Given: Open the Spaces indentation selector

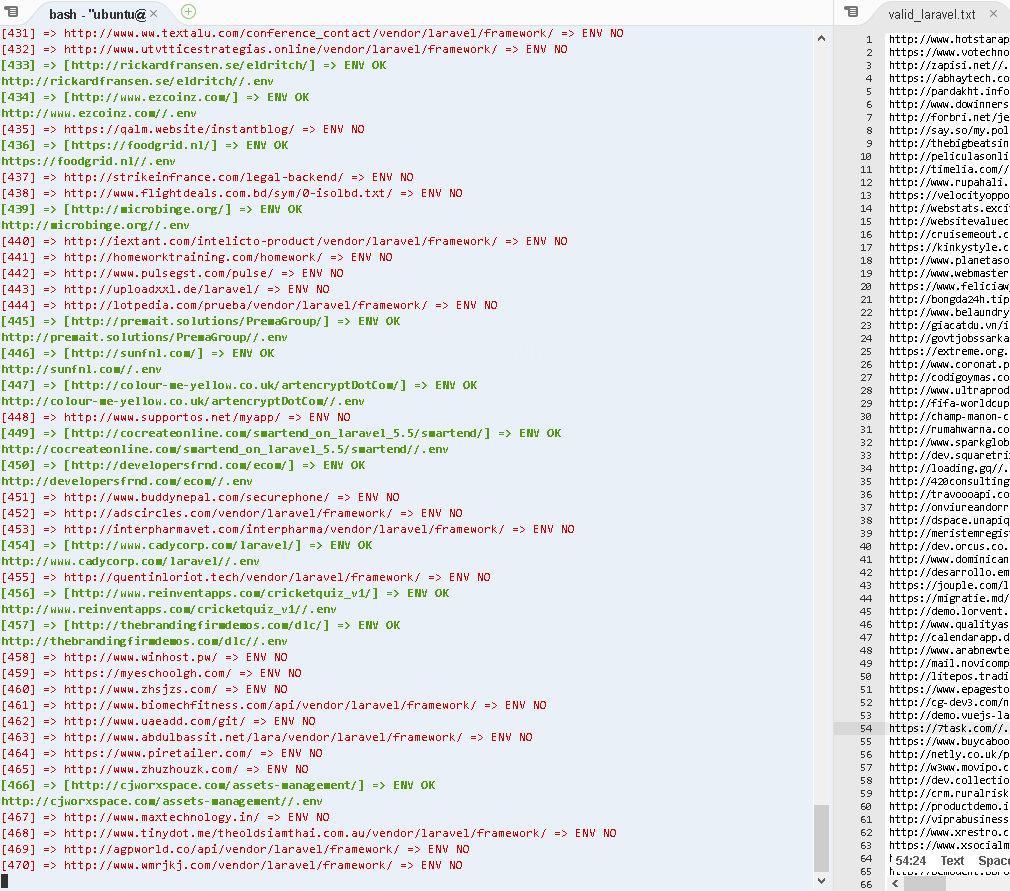Looking at the screenshot, I should pos(994,860).
